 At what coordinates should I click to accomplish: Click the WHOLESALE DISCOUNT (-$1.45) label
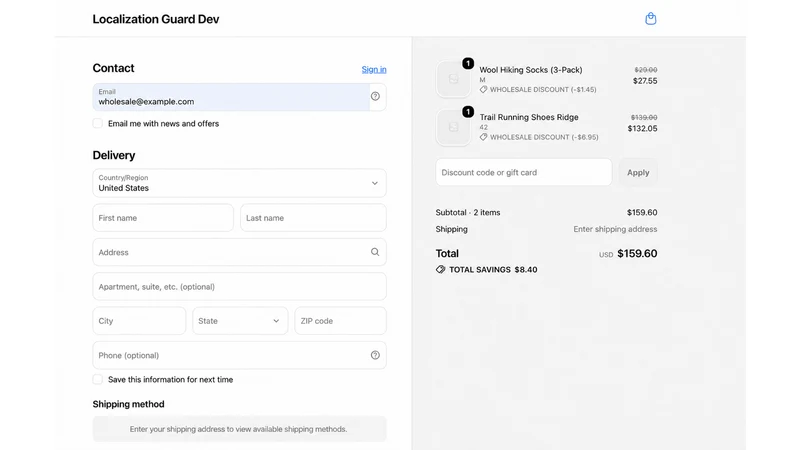pos(543,89)
